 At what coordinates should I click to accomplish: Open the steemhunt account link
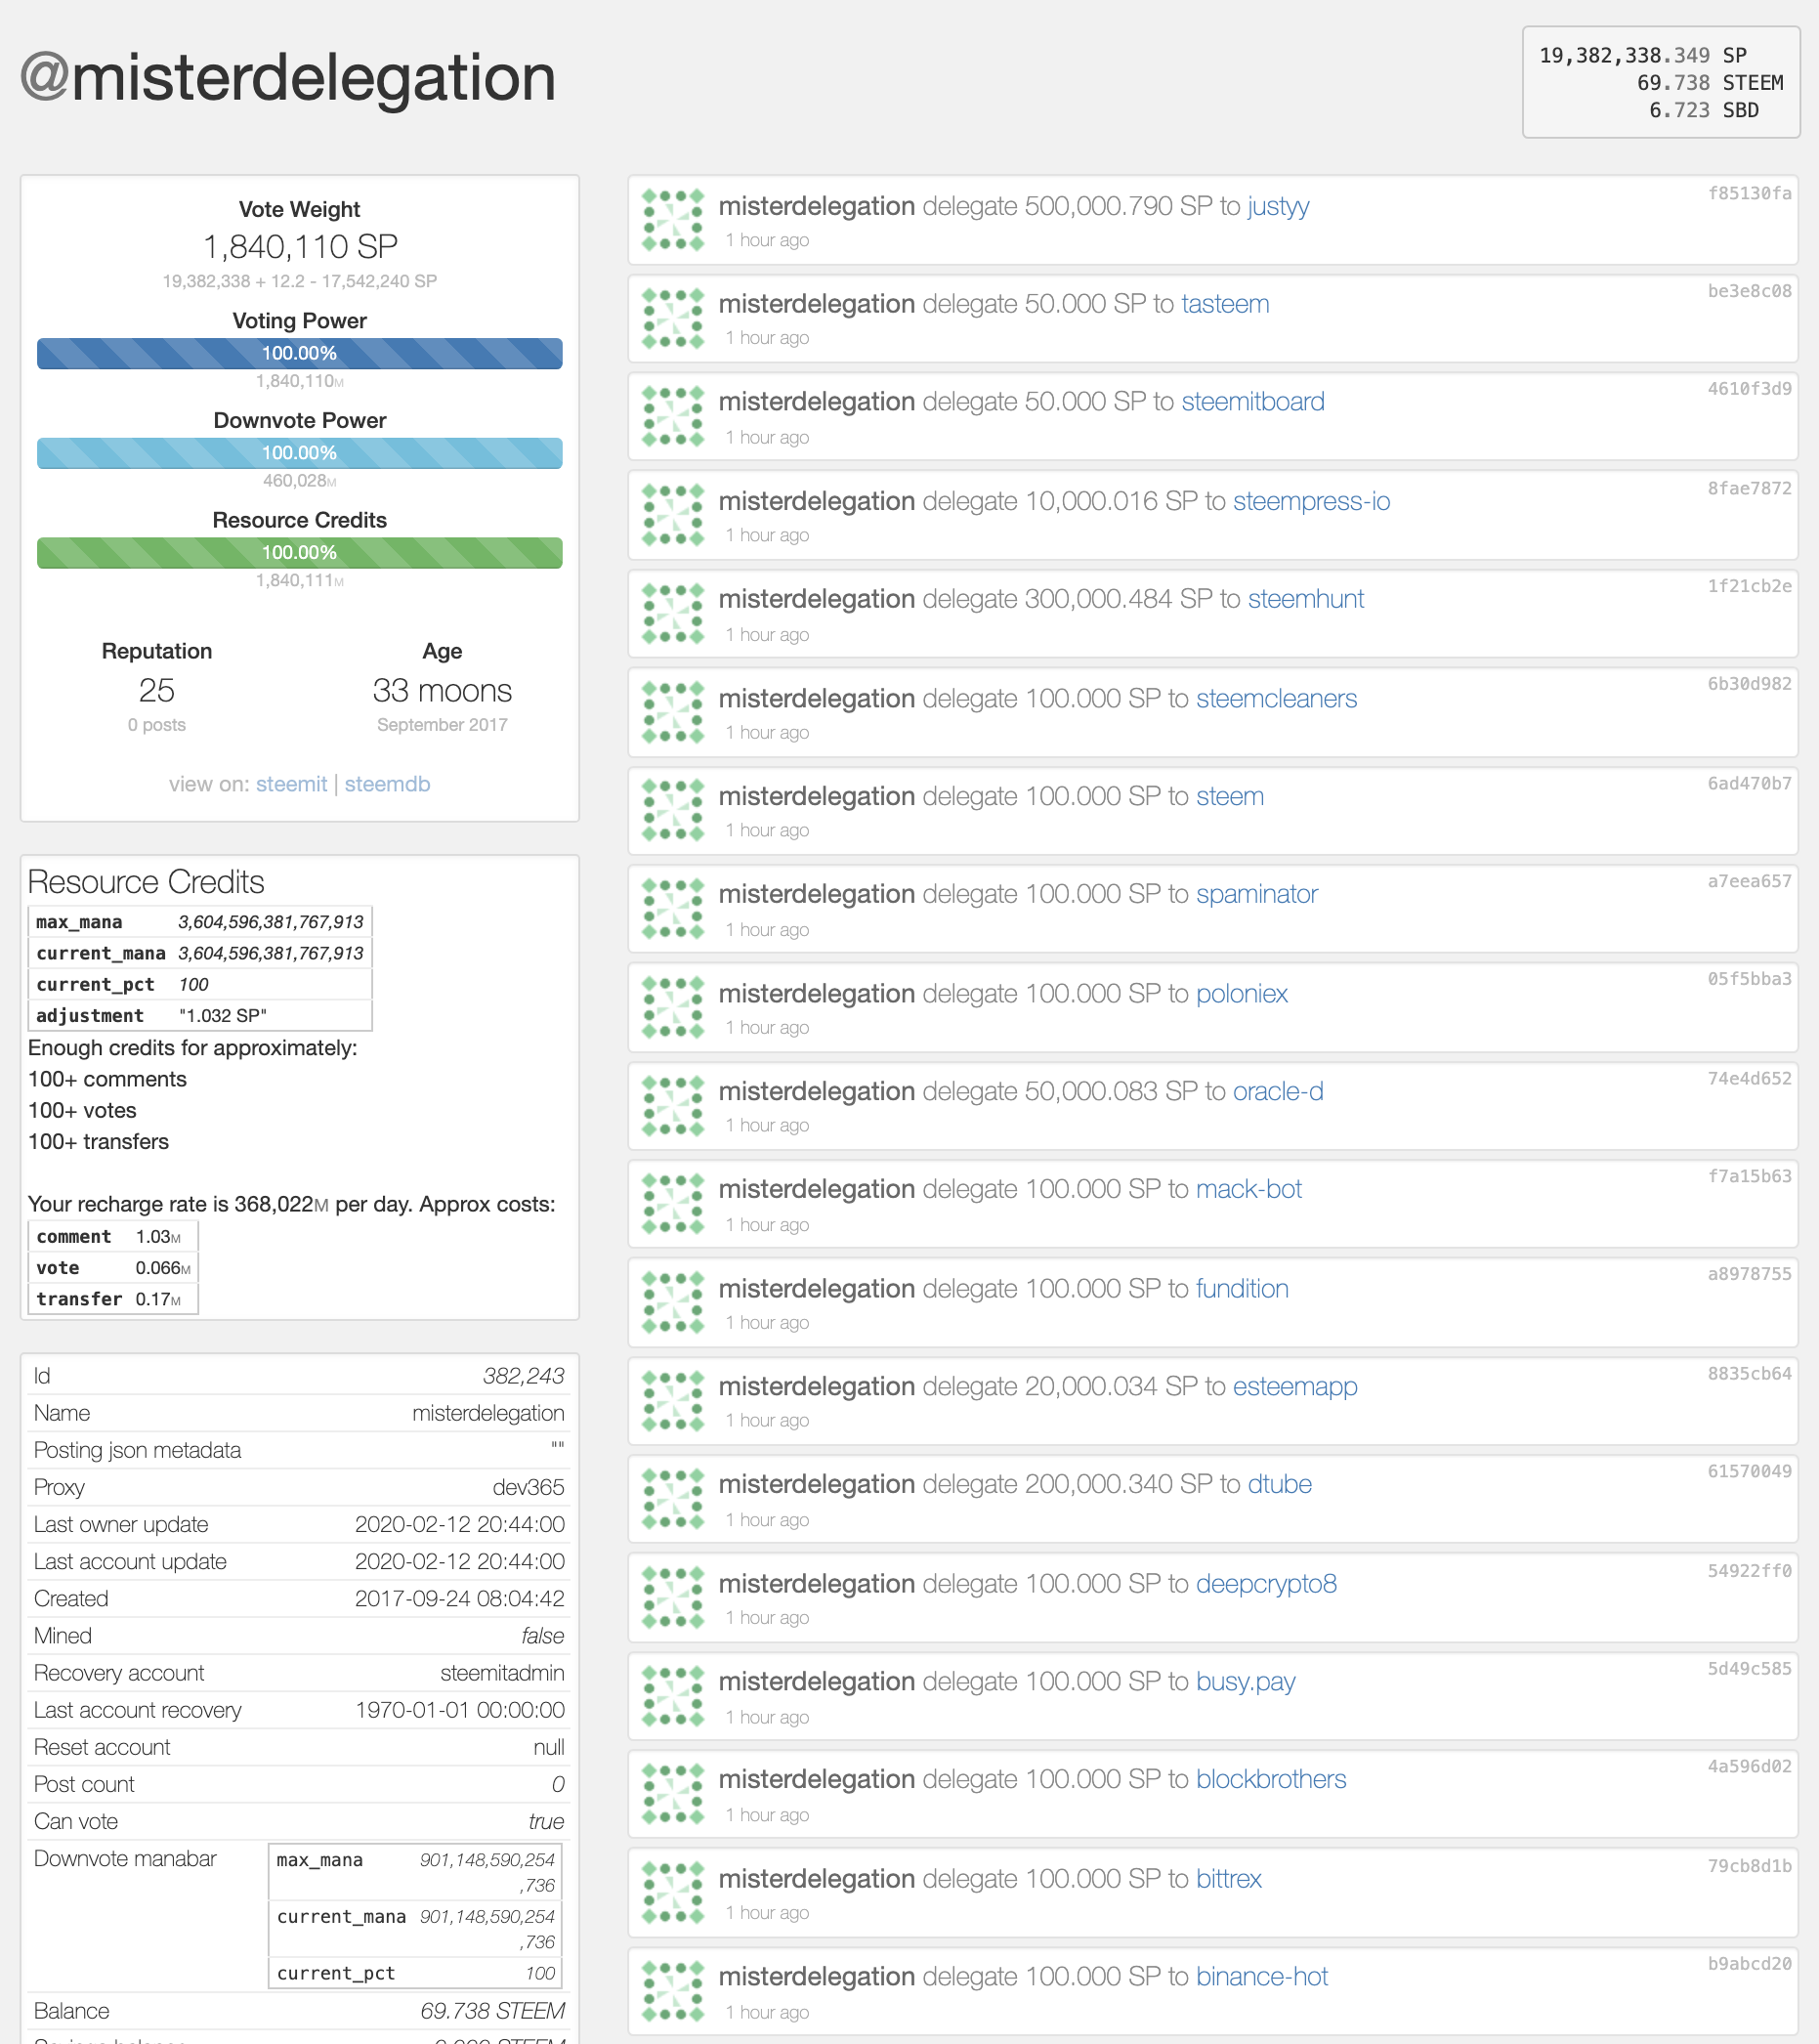1305,599
